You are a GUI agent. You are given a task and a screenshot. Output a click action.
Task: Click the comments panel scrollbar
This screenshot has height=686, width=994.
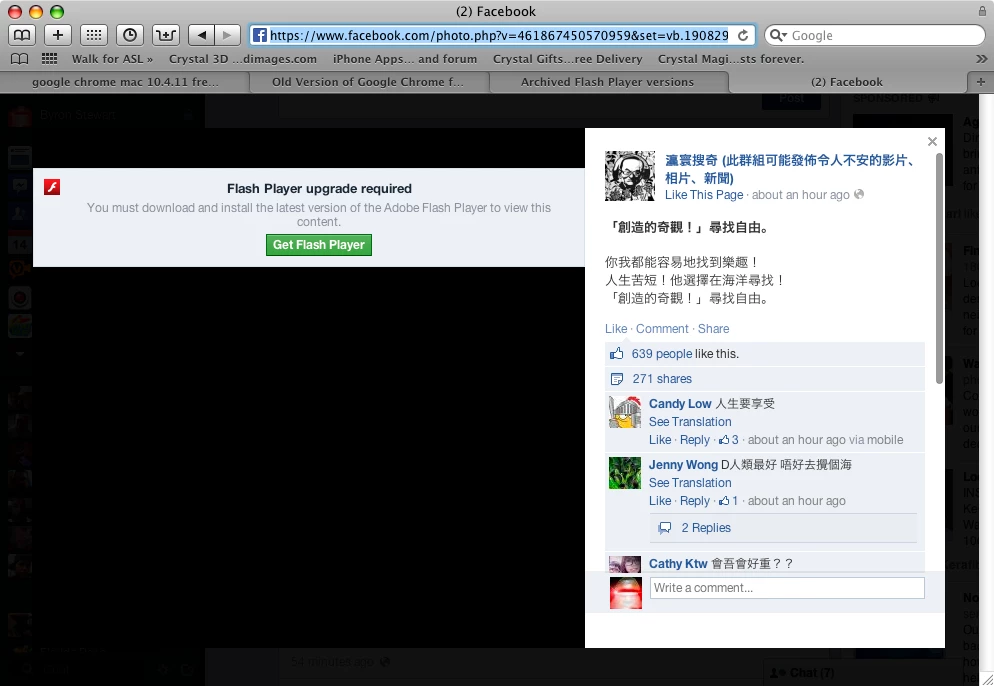point(939,268)
